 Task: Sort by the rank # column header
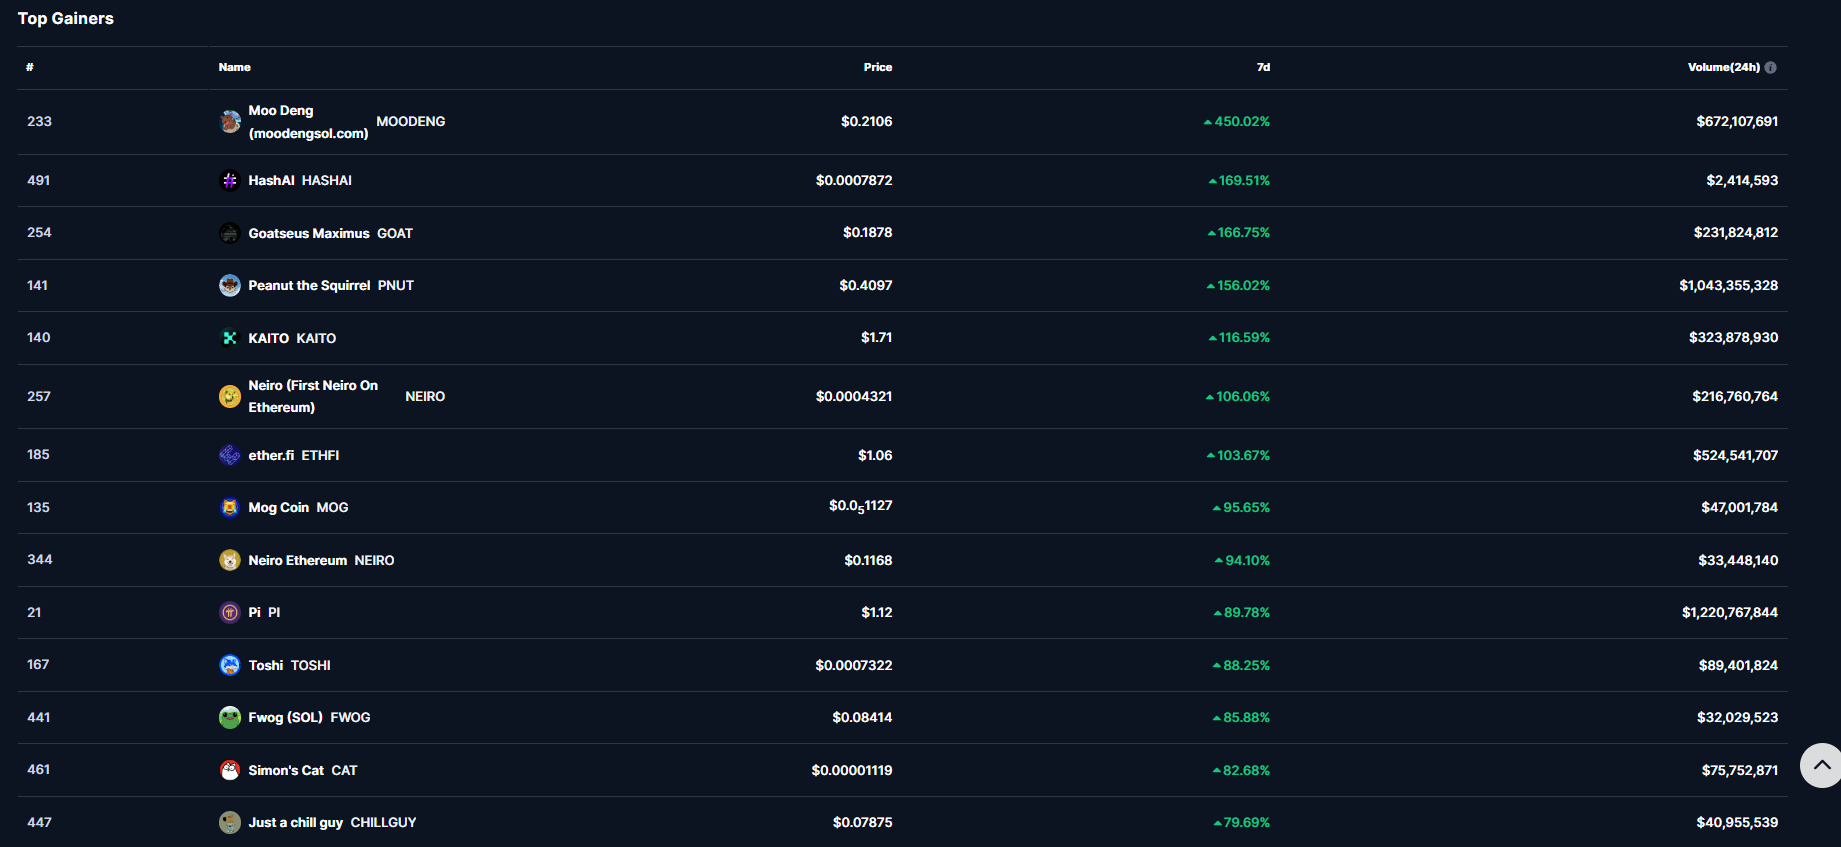coord(30,68)
